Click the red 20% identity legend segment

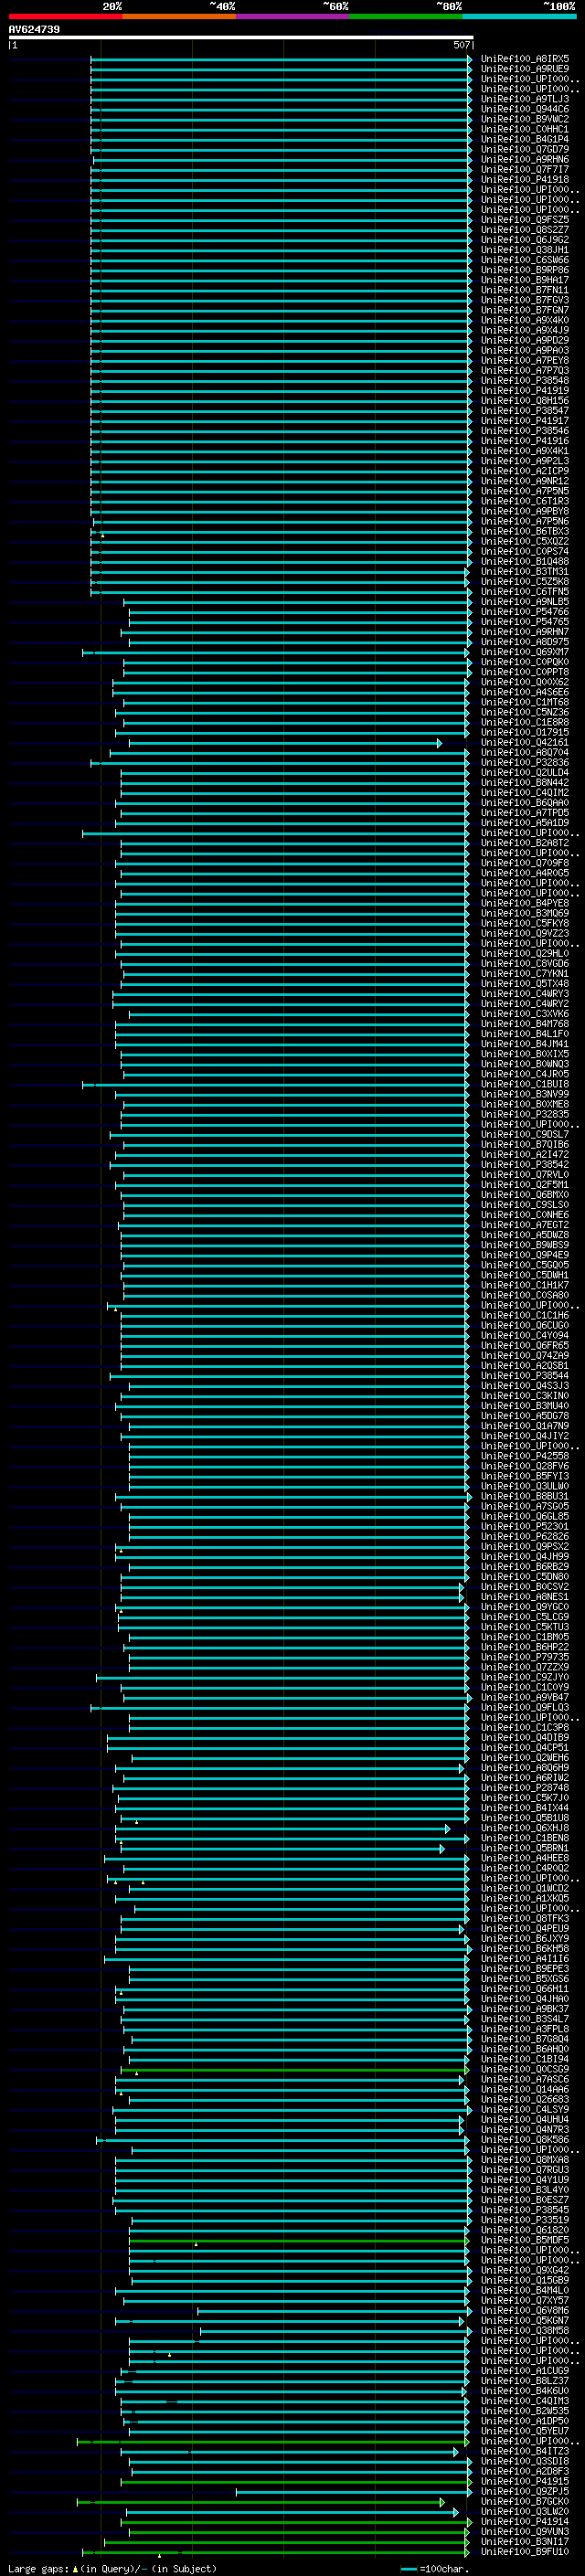(x=65, y=16)
